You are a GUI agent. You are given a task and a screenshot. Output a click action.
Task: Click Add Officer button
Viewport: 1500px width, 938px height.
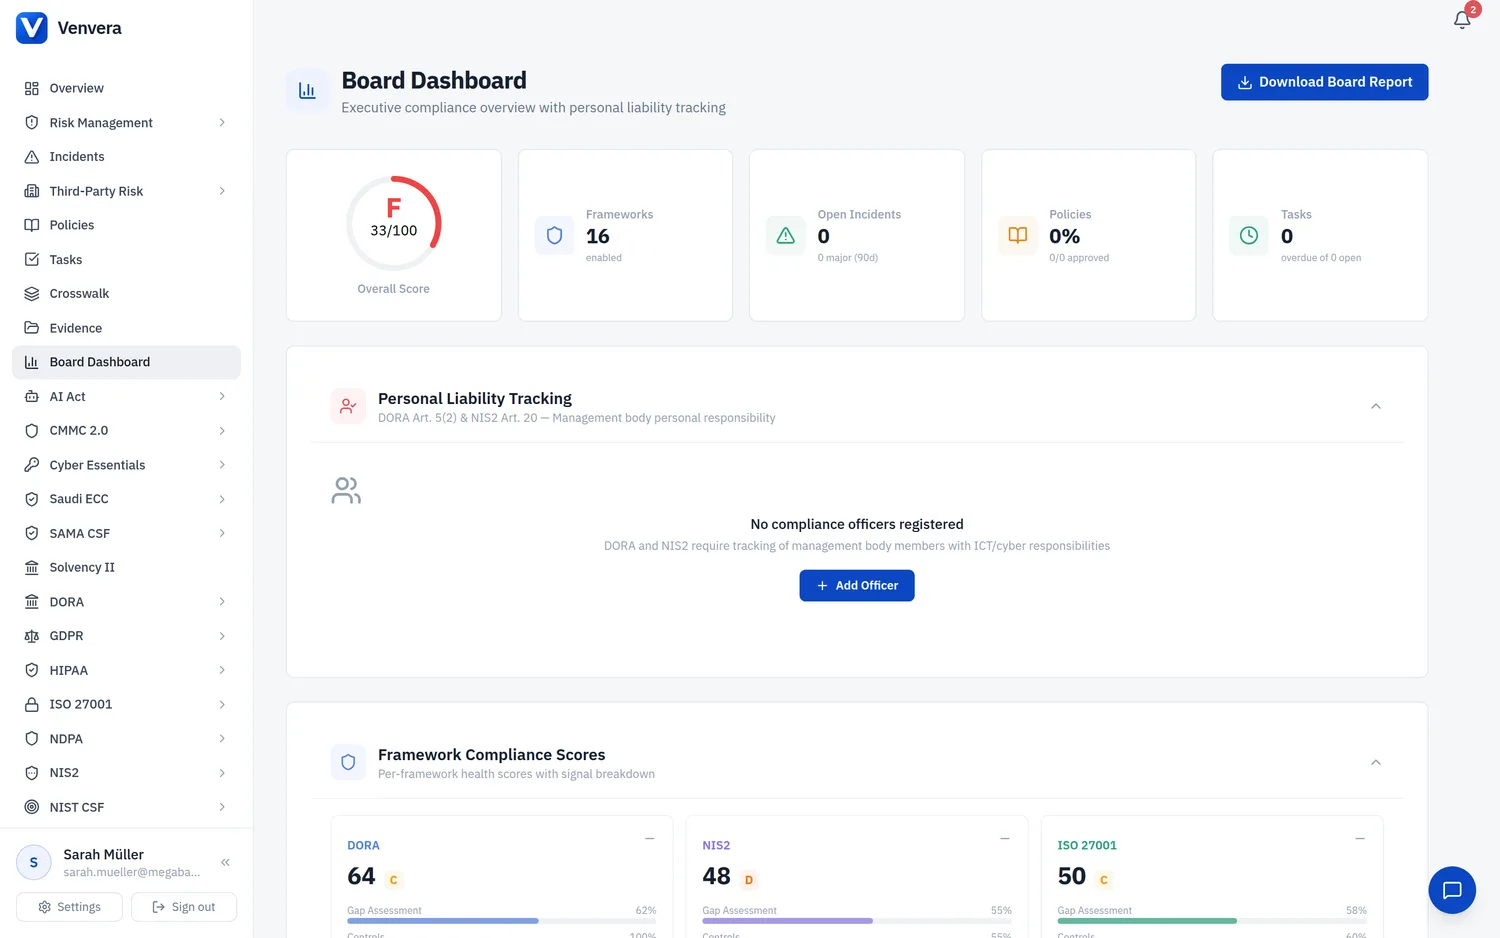tap(857, 585)
